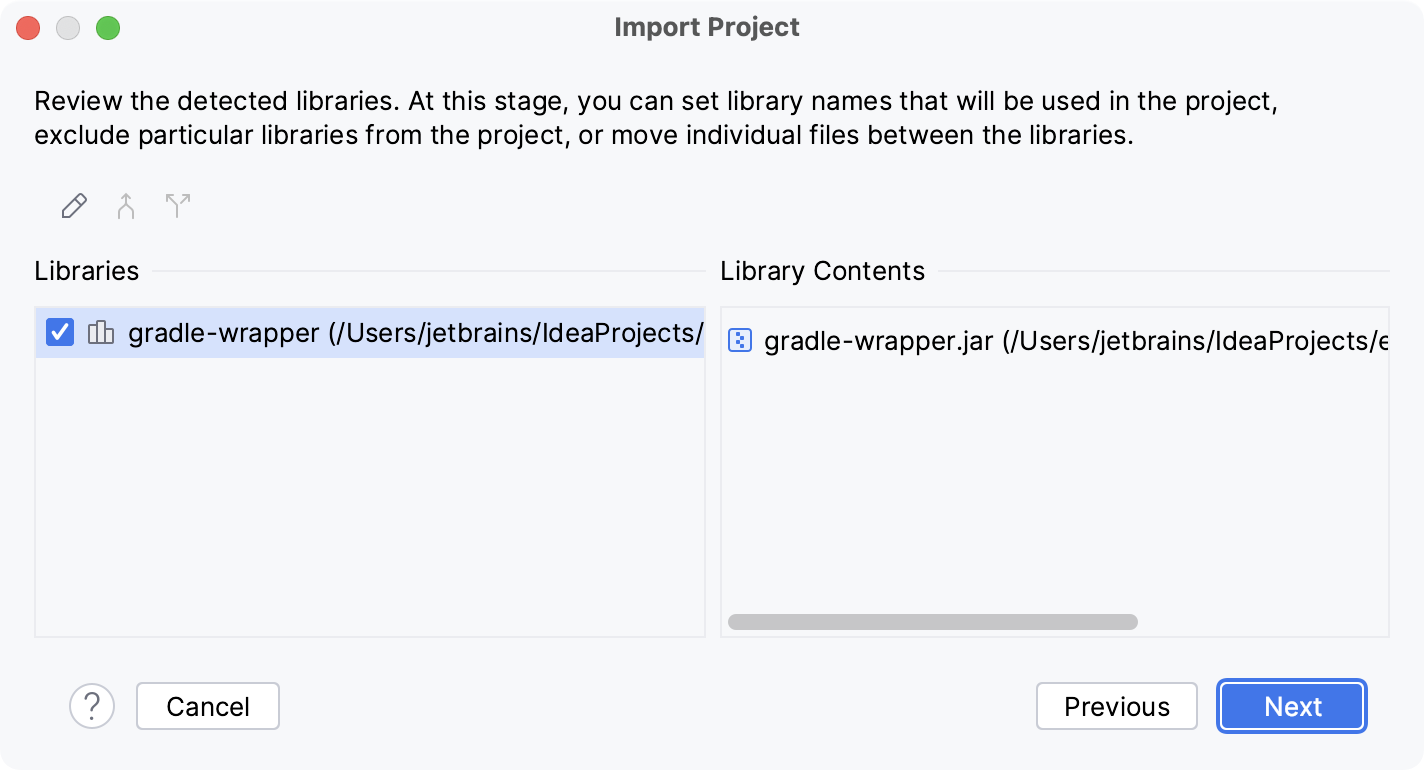This screenshot has height=770, width=1424.
Task: Click the library icon beside gradle-wrapper
Action: click(x=100, y=333)
